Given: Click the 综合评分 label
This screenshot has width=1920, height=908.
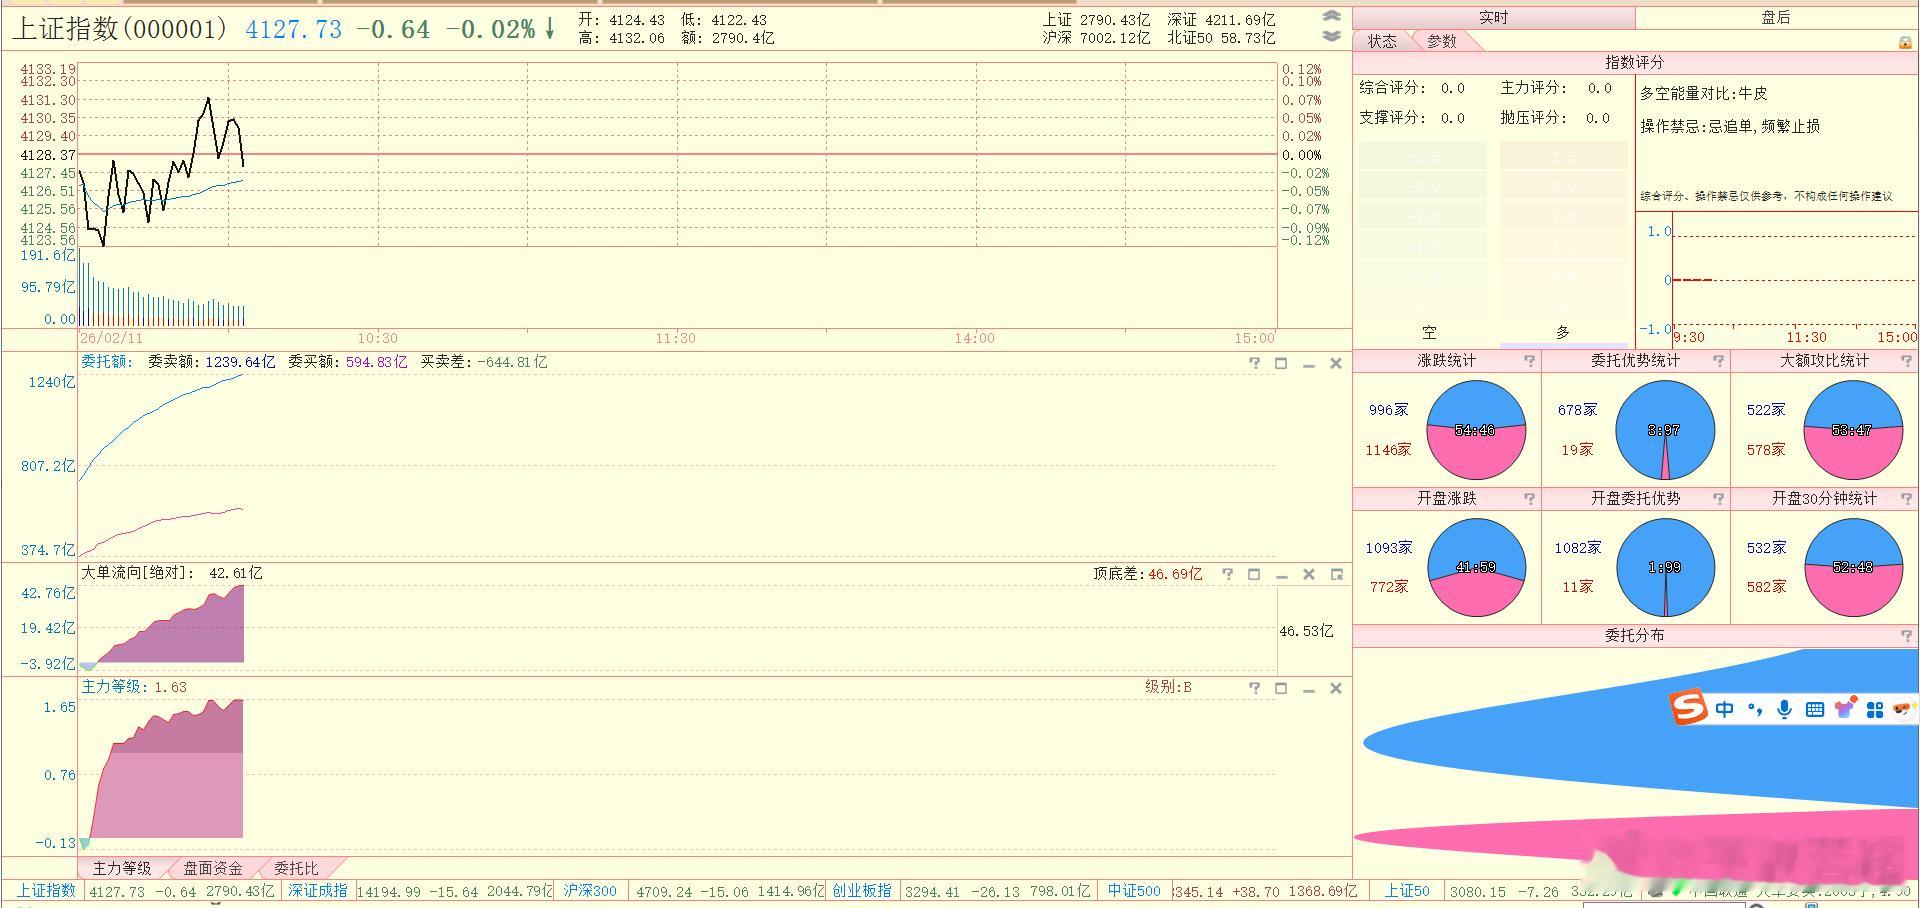Looking at the screenshot, I should tap(1392, 88).
